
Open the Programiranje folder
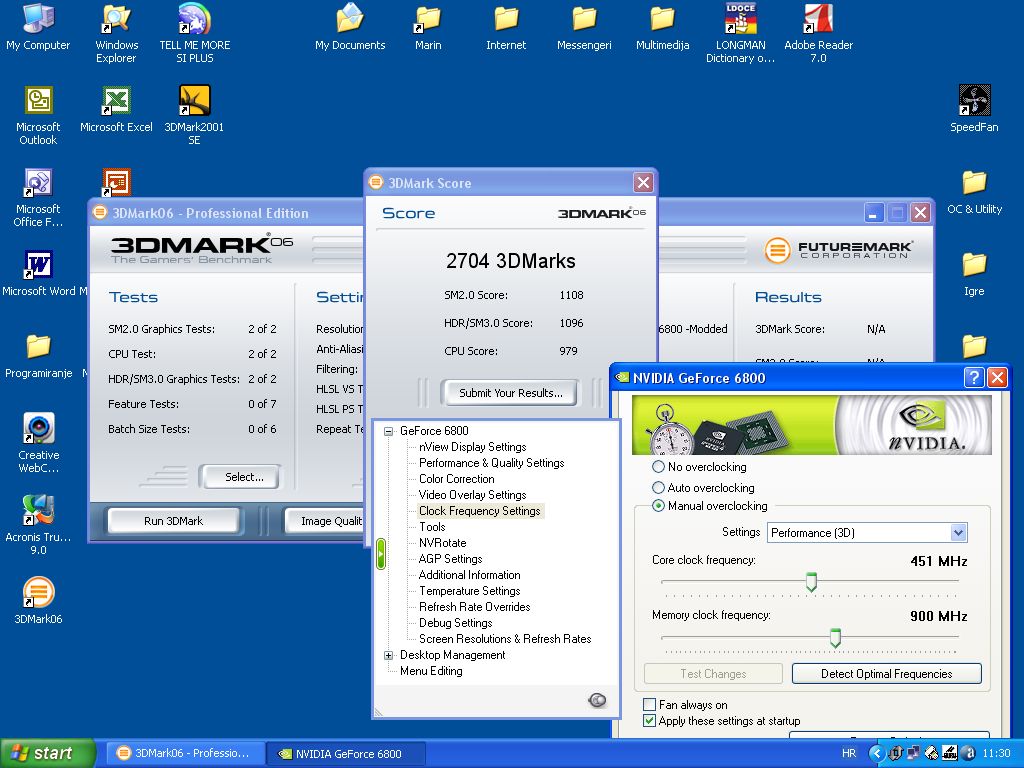(x=38, y=356)
